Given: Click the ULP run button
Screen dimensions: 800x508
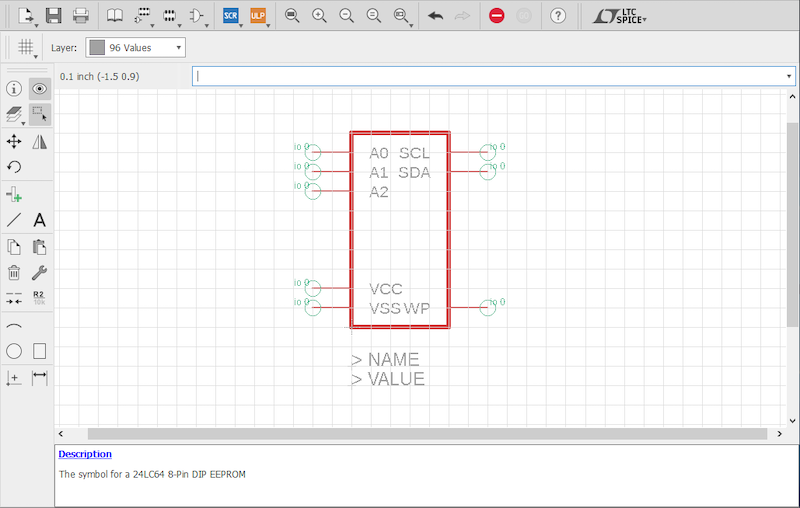Looking at the screenshot, I should (x=258, y=16).
